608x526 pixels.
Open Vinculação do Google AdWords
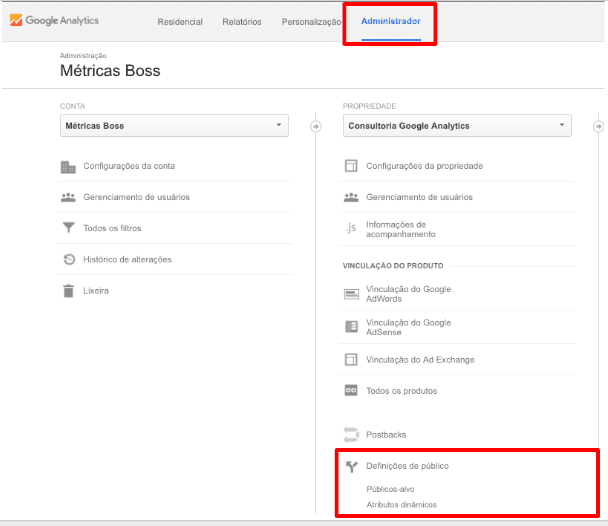[408, 294]
